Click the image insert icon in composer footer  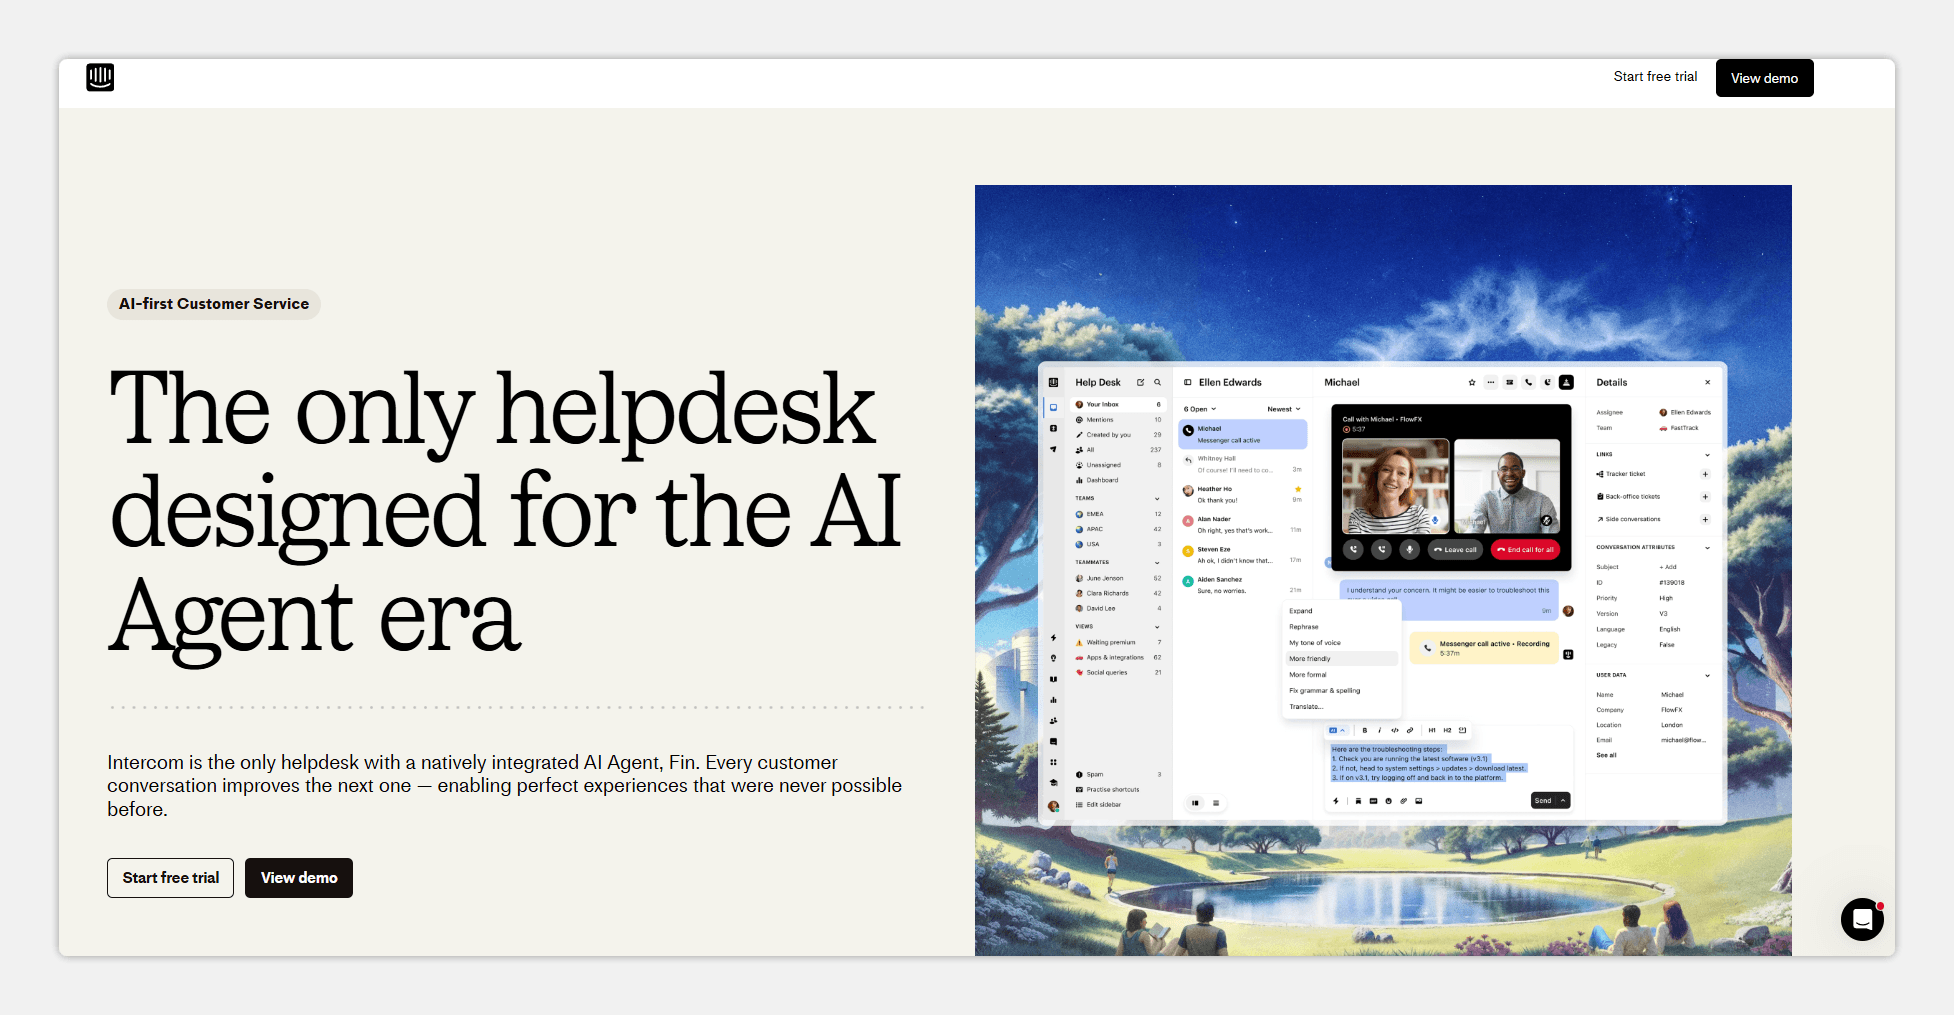point(1419,801)
